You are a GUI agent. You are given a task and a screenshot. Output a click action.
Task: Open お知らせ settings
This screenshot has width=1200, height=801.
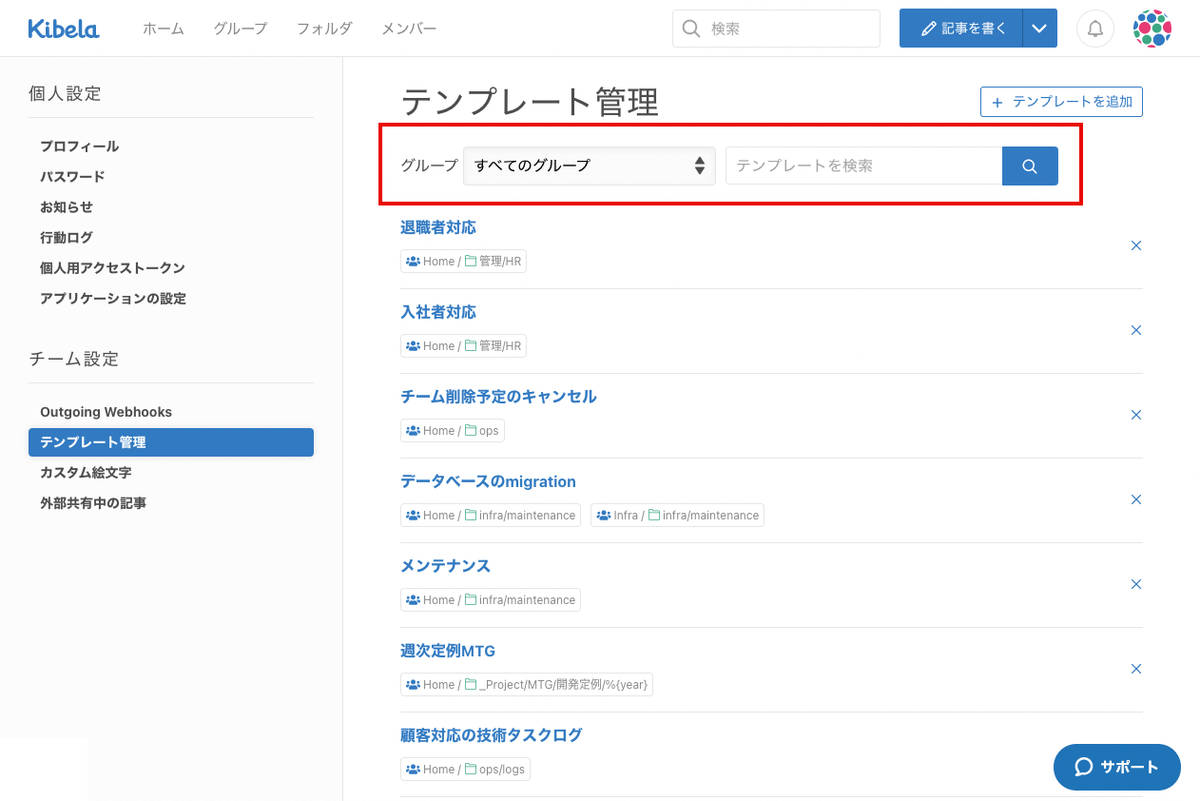click(66, 207)
